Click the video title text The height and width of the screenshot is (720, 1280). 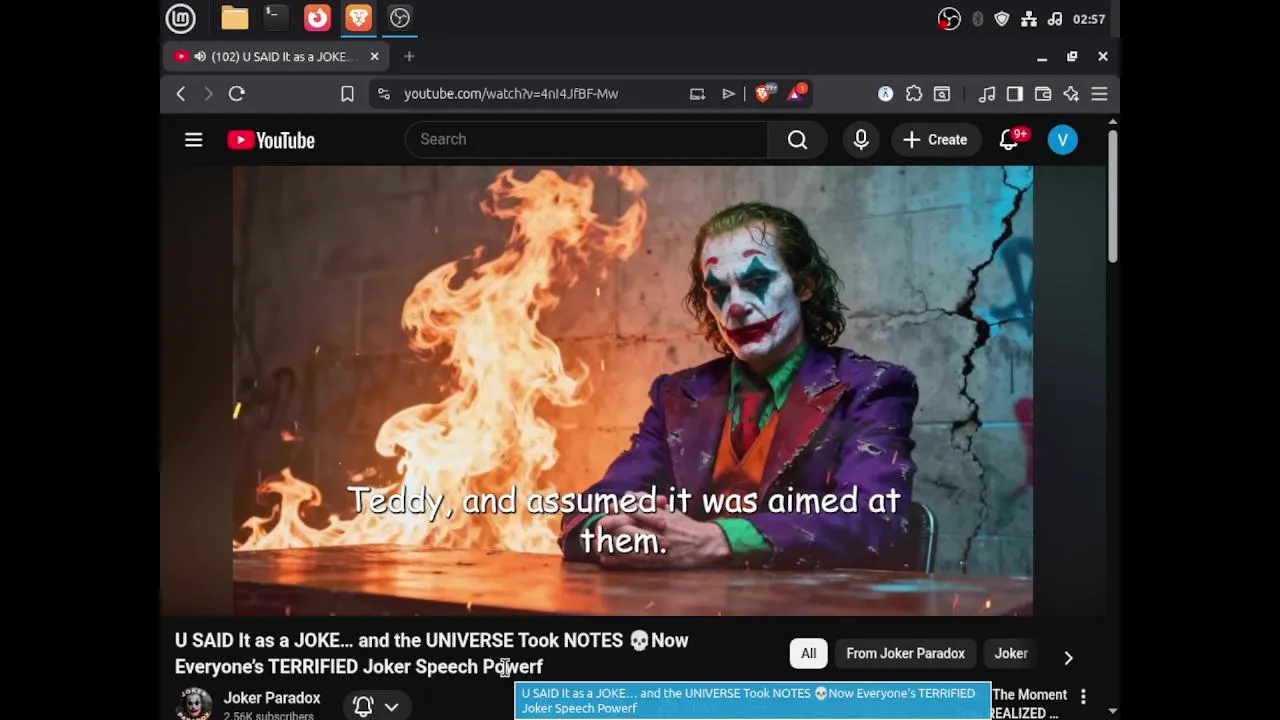432,653
